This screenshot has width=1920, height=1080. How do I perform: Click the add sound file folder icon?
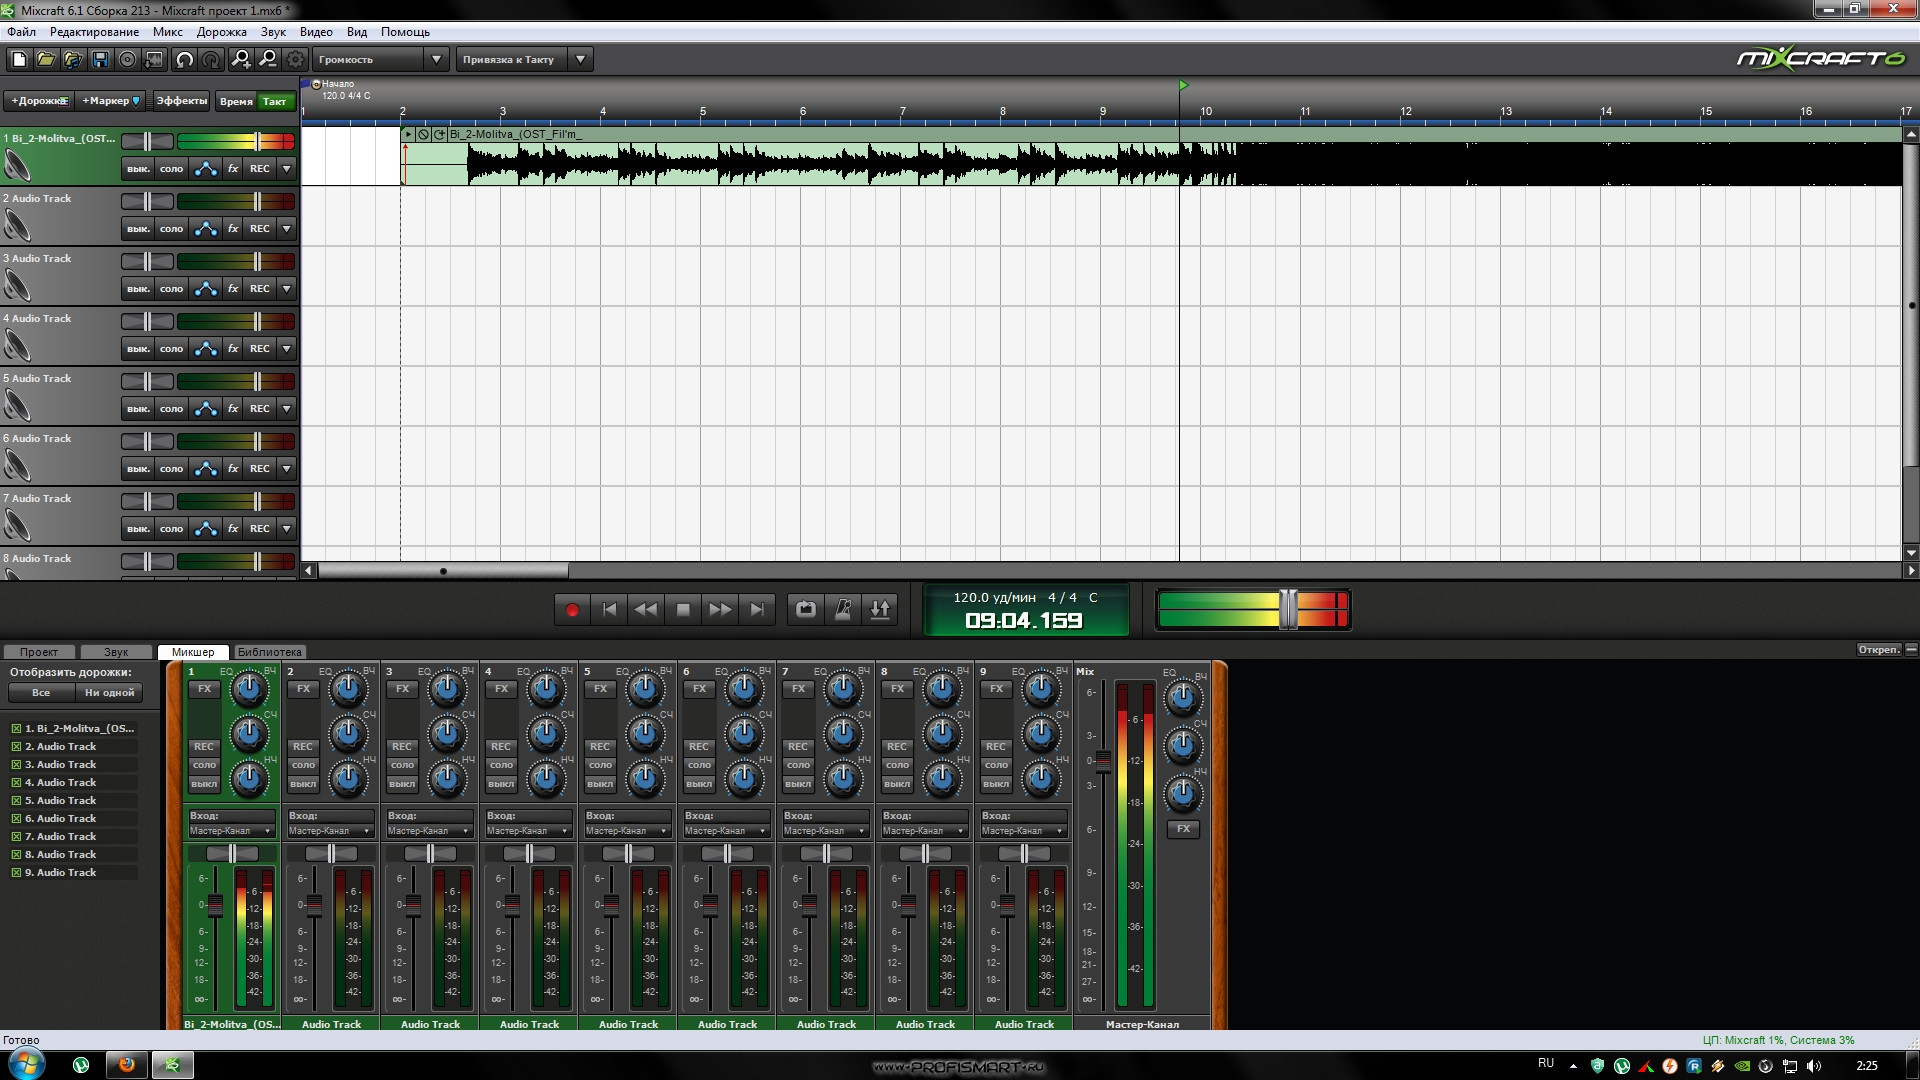pos(73,60)
